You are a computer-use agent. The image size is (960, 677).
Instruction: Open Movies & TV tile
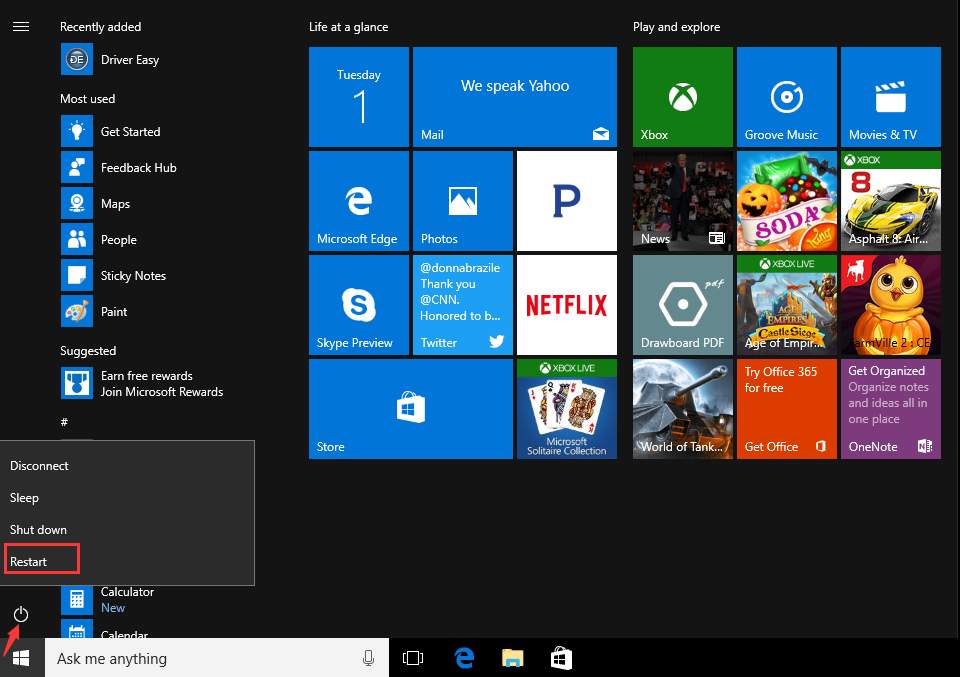(891, 97)
